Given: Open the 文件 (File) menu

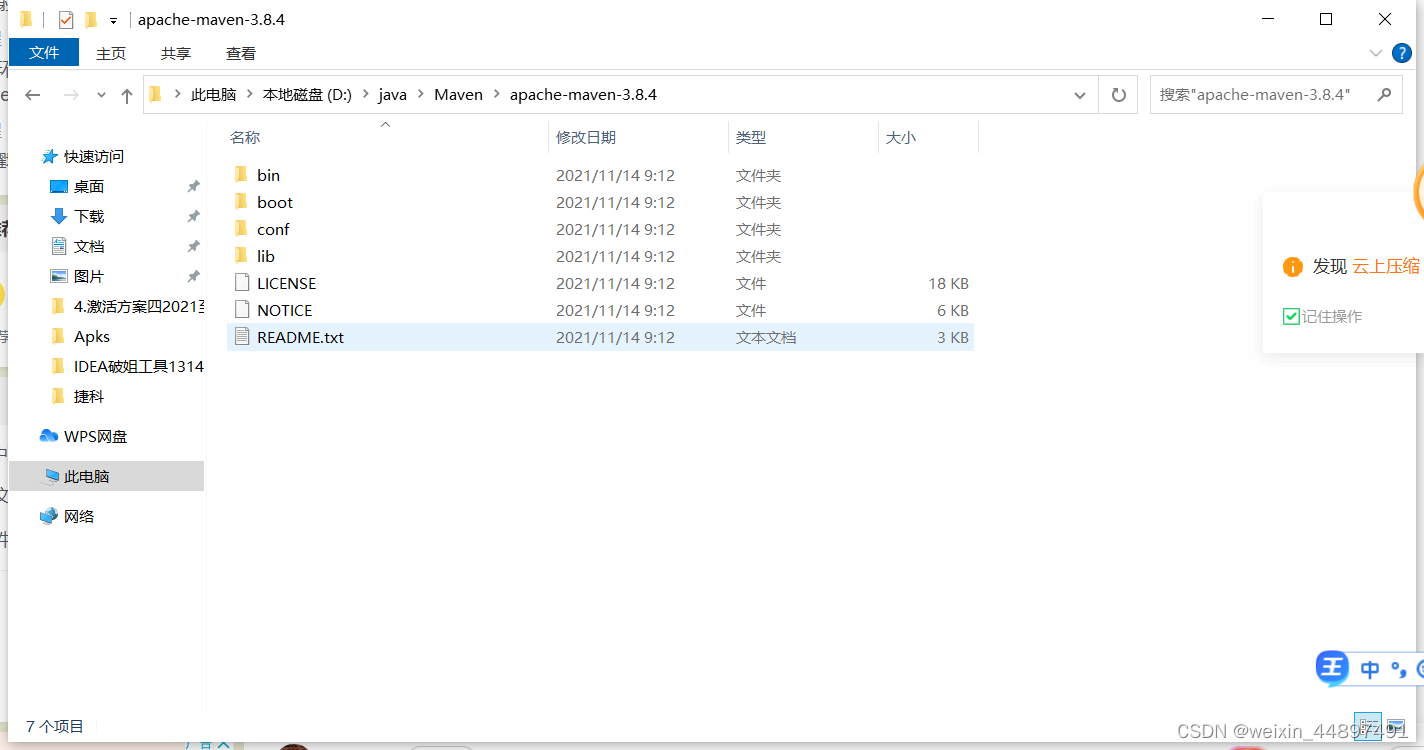Looking at the screenshot, I should [x=44, y=52].
